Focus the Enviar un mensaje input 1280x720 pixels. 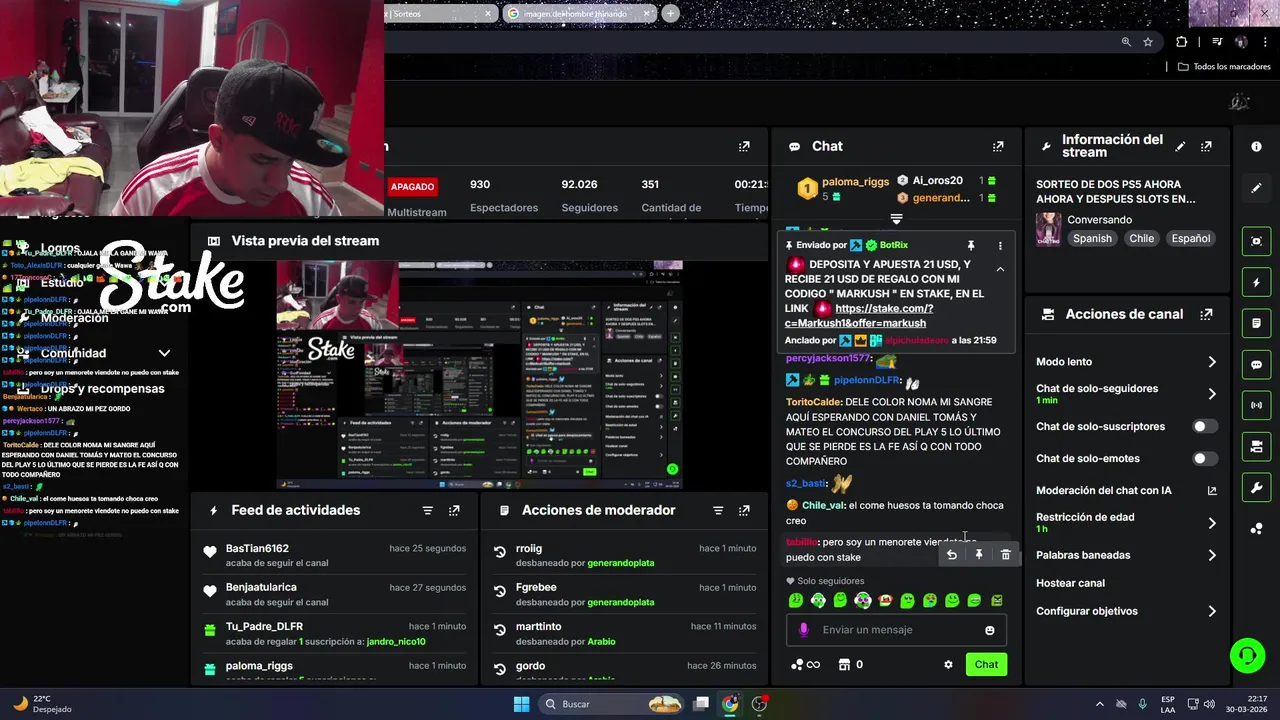pyautogui.click(x=896, y=630)
